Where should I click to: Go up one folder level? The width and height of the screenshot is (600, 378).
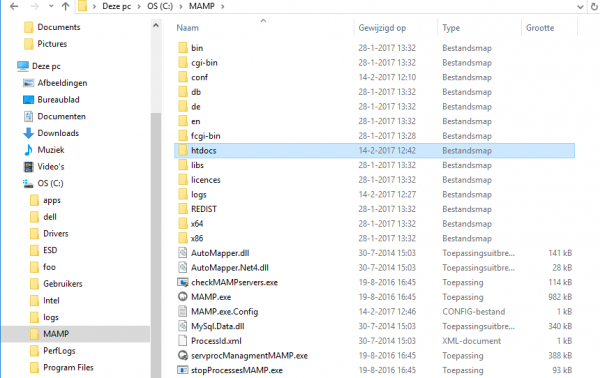click(65, 6)
